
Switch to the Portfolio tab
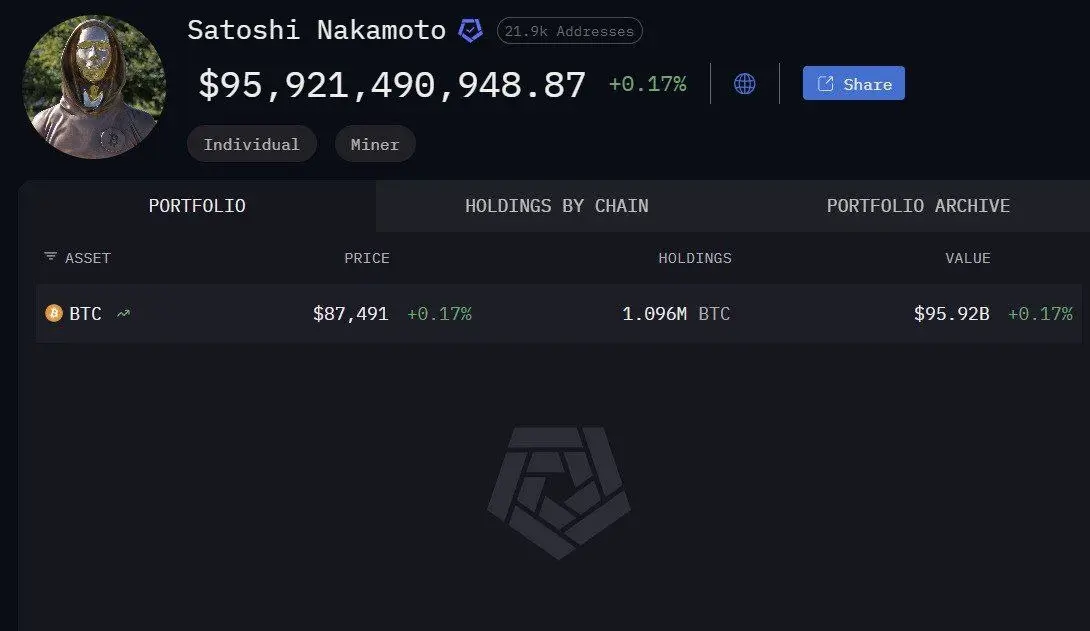pos(197,206)
